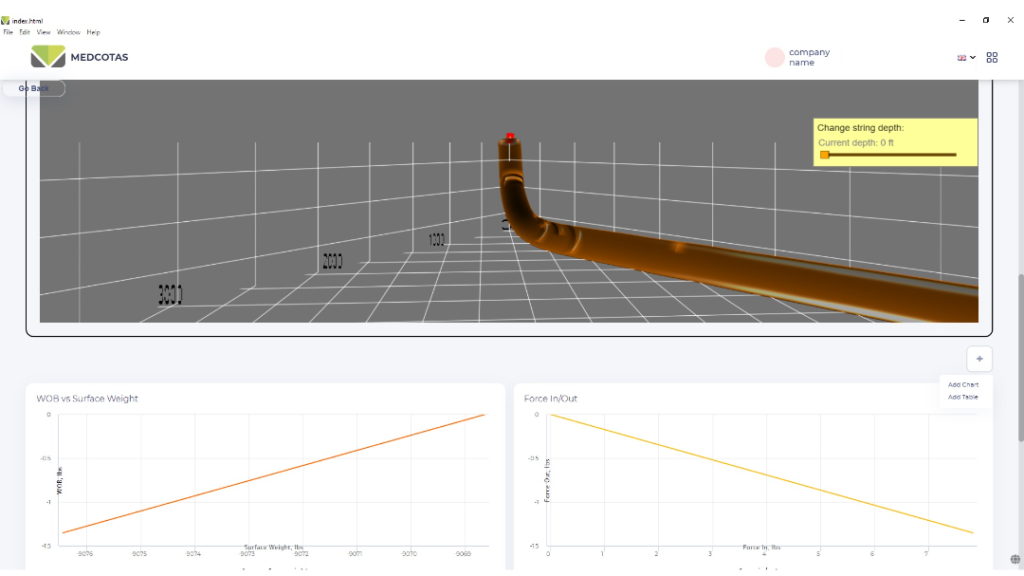Click the plus icon above the charts
Image resolution: width=1024 pixels, height=576 pixels.
979,359
